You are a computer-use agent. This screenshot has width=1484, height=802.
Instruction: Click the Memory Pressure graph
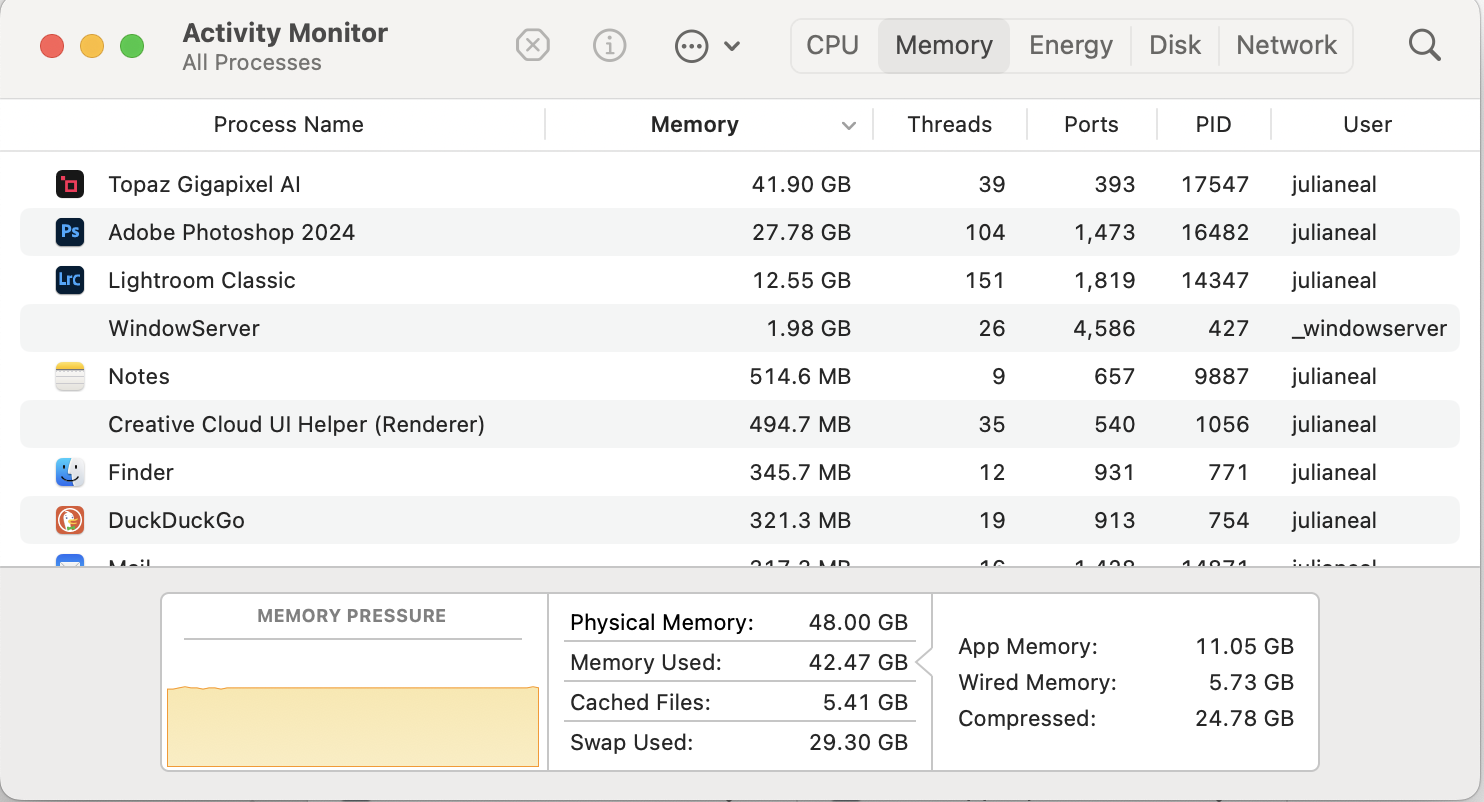click(x=353, y=725)
